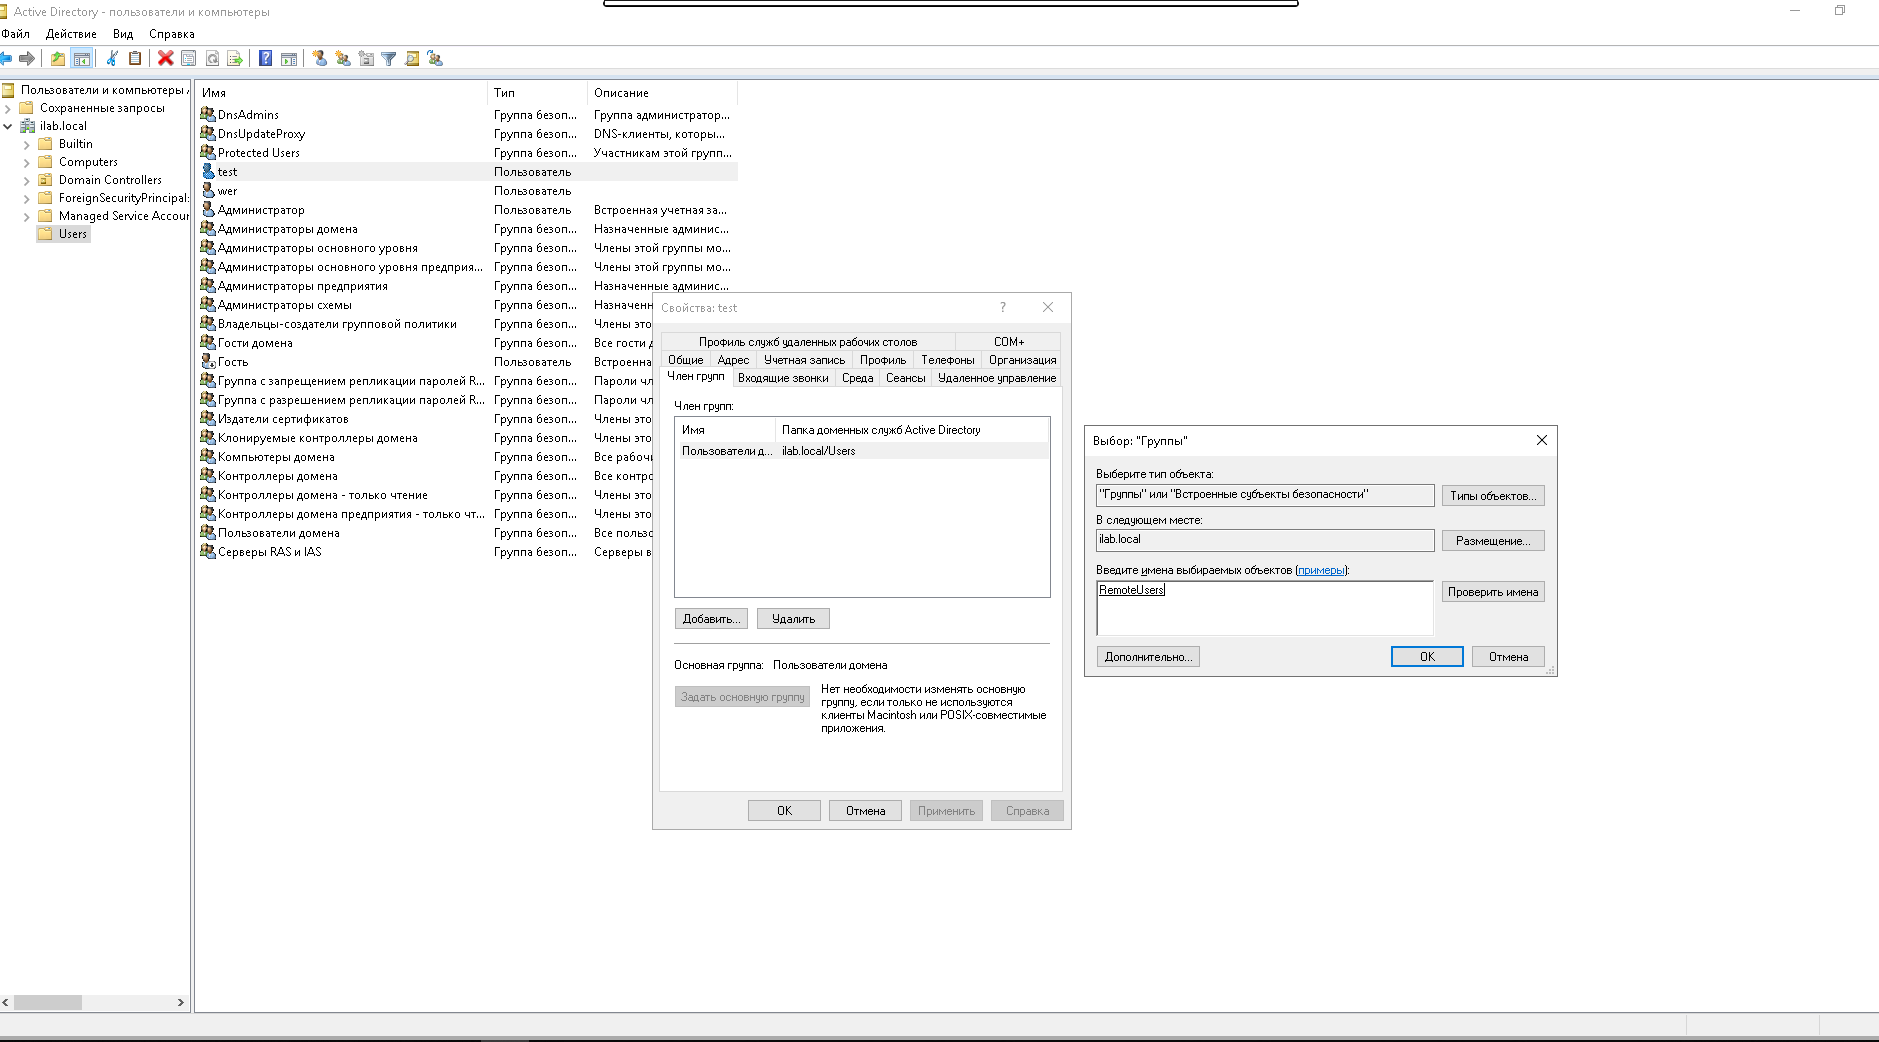
Task: Expand the Managed Service Accounts node
Action: click(x=26, y=216)
